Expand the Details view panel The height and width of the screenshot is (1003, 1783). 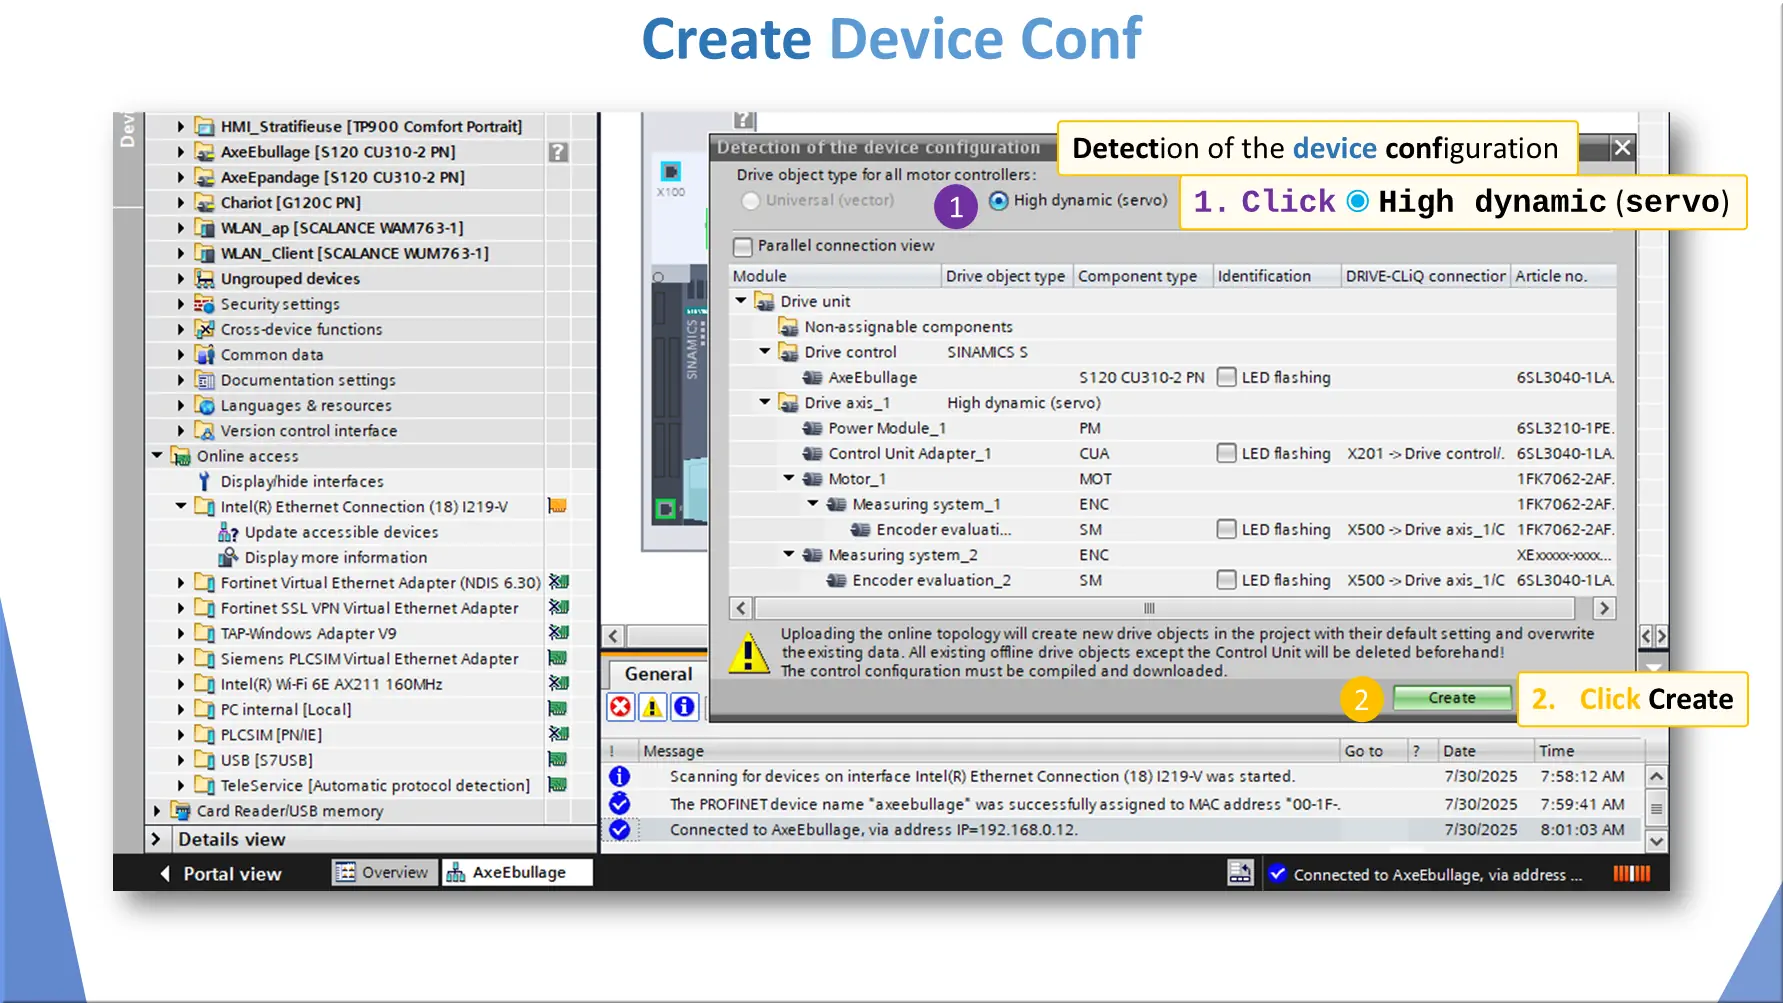(156, 840)
